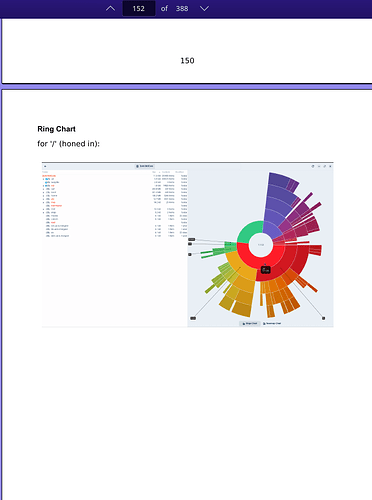372x500 pixels.
Task: Click the black tooltip on red ring
Action: pos(265,270)
